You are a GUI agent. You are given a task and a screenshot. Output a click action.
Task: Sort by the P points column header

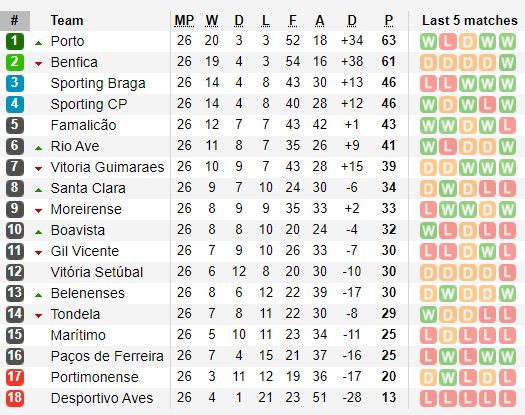388,21
